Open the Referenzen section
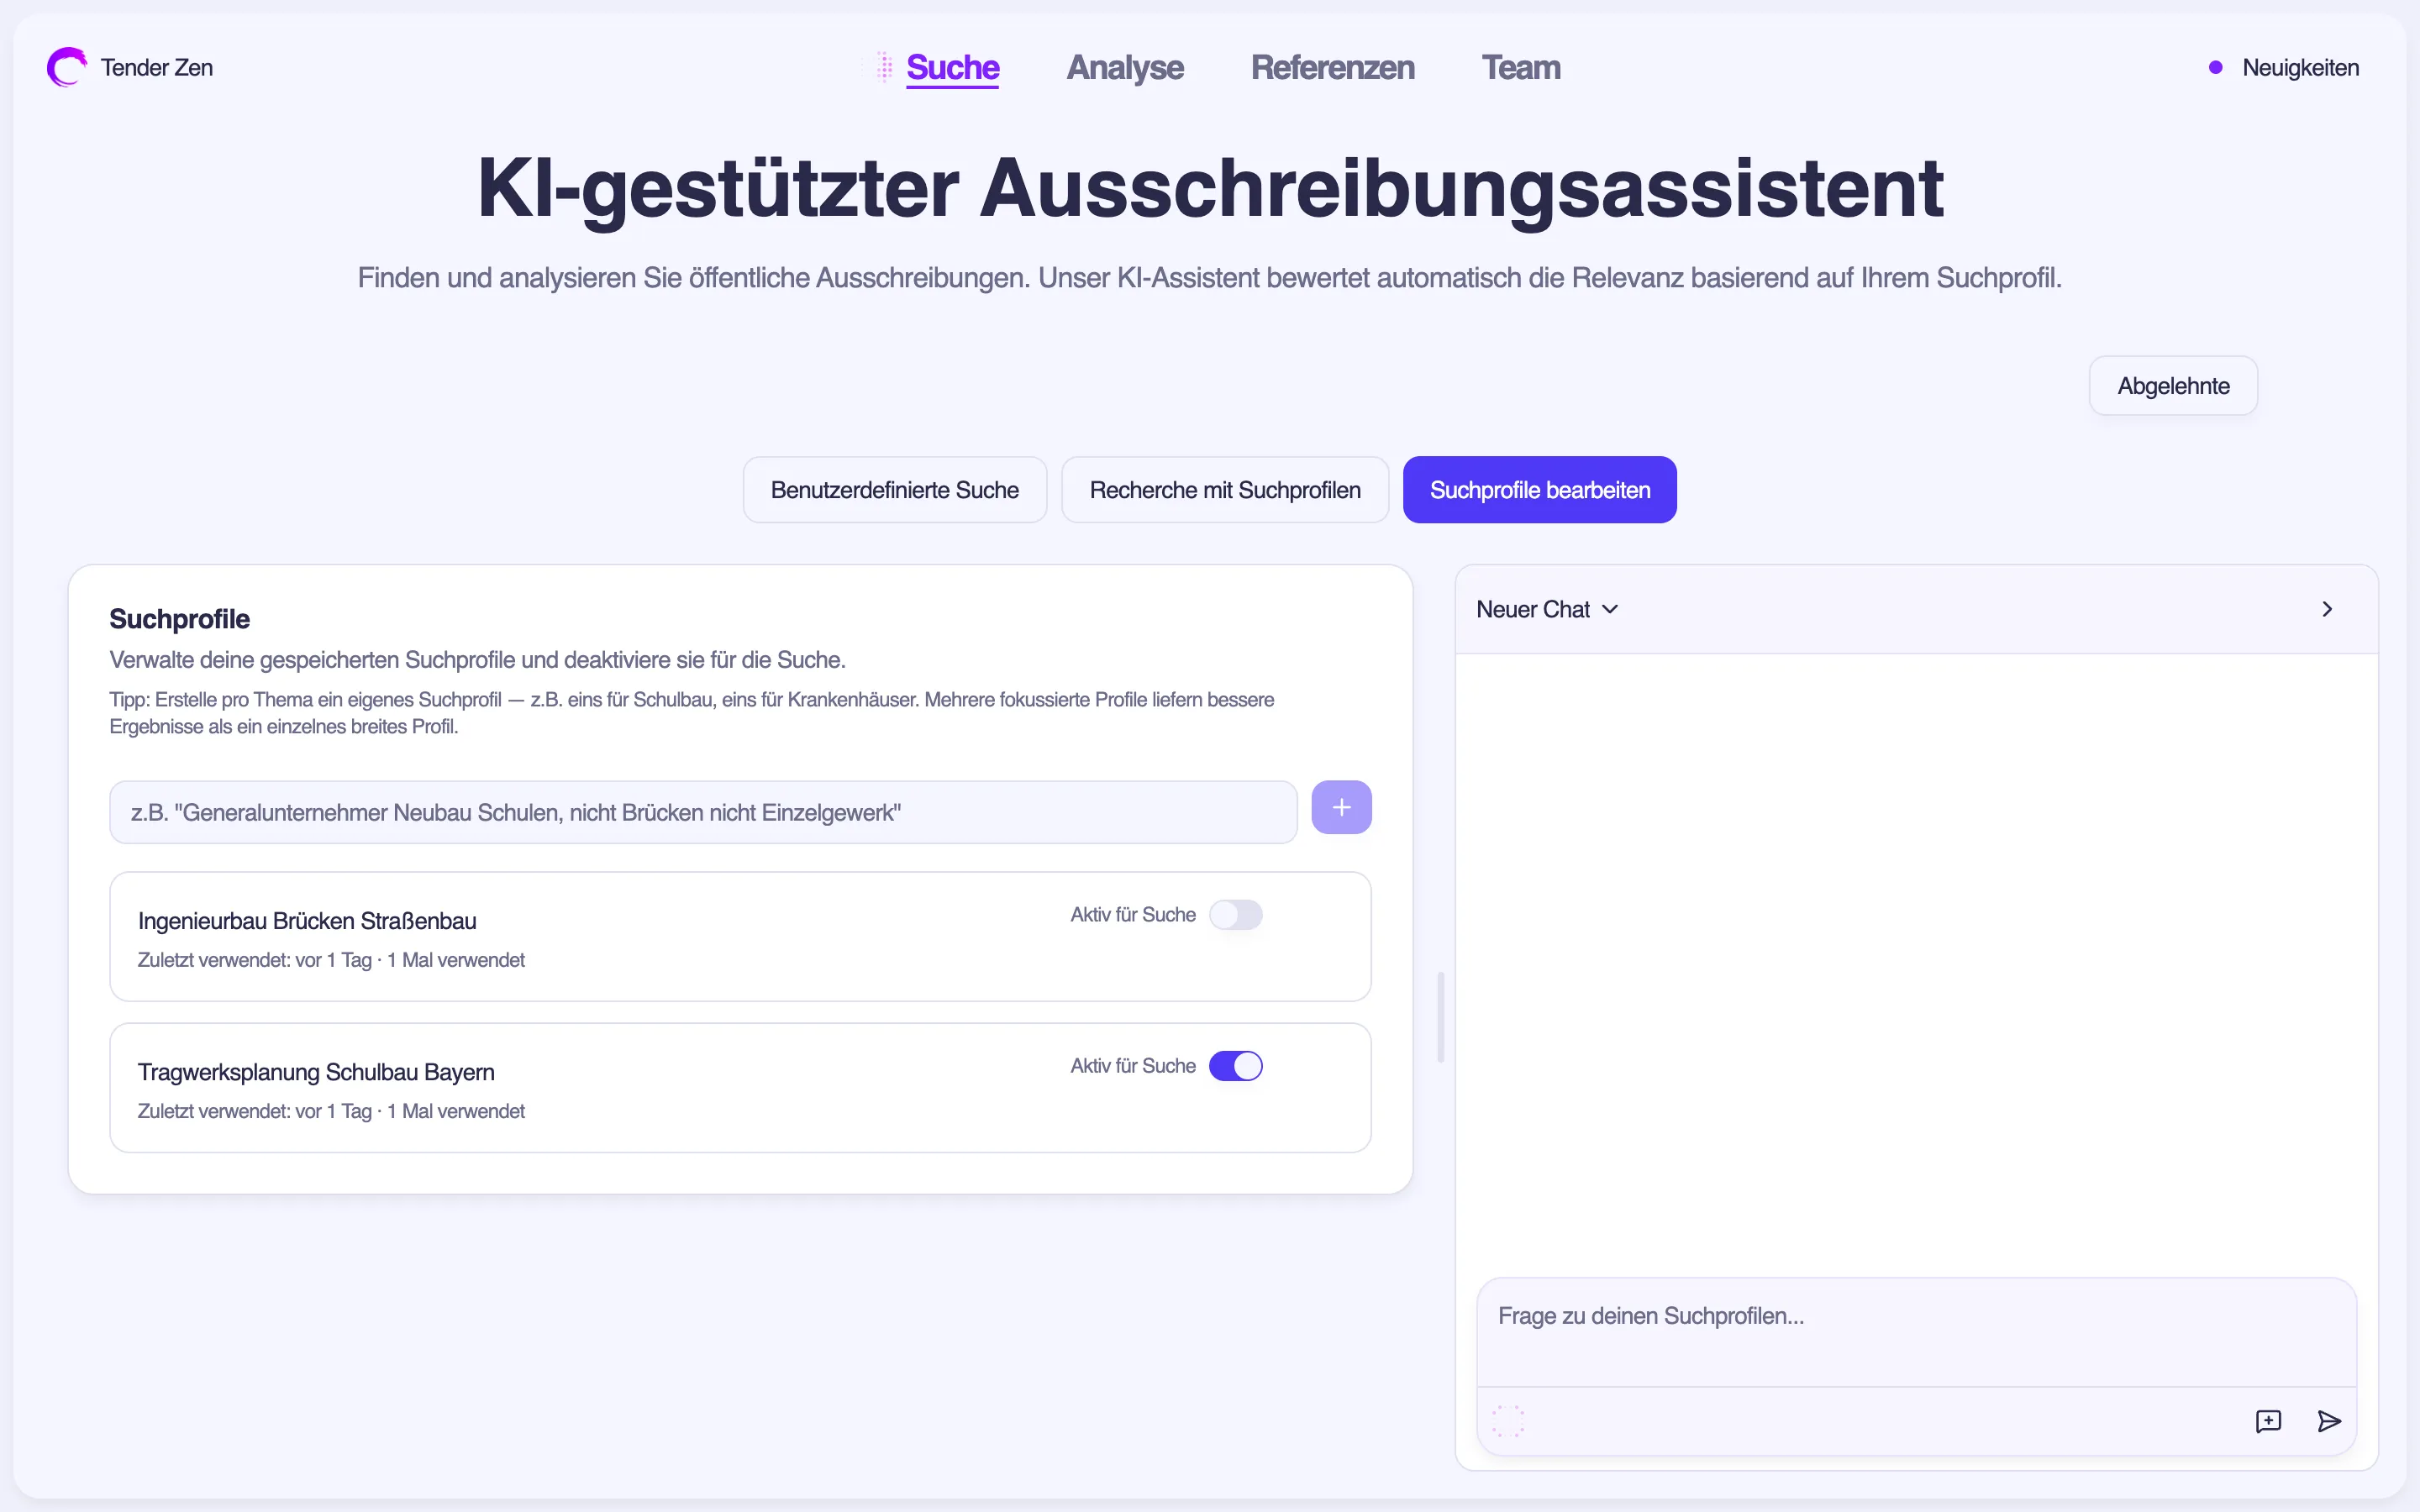Screen dimensions: 2420x1512 1332,67
